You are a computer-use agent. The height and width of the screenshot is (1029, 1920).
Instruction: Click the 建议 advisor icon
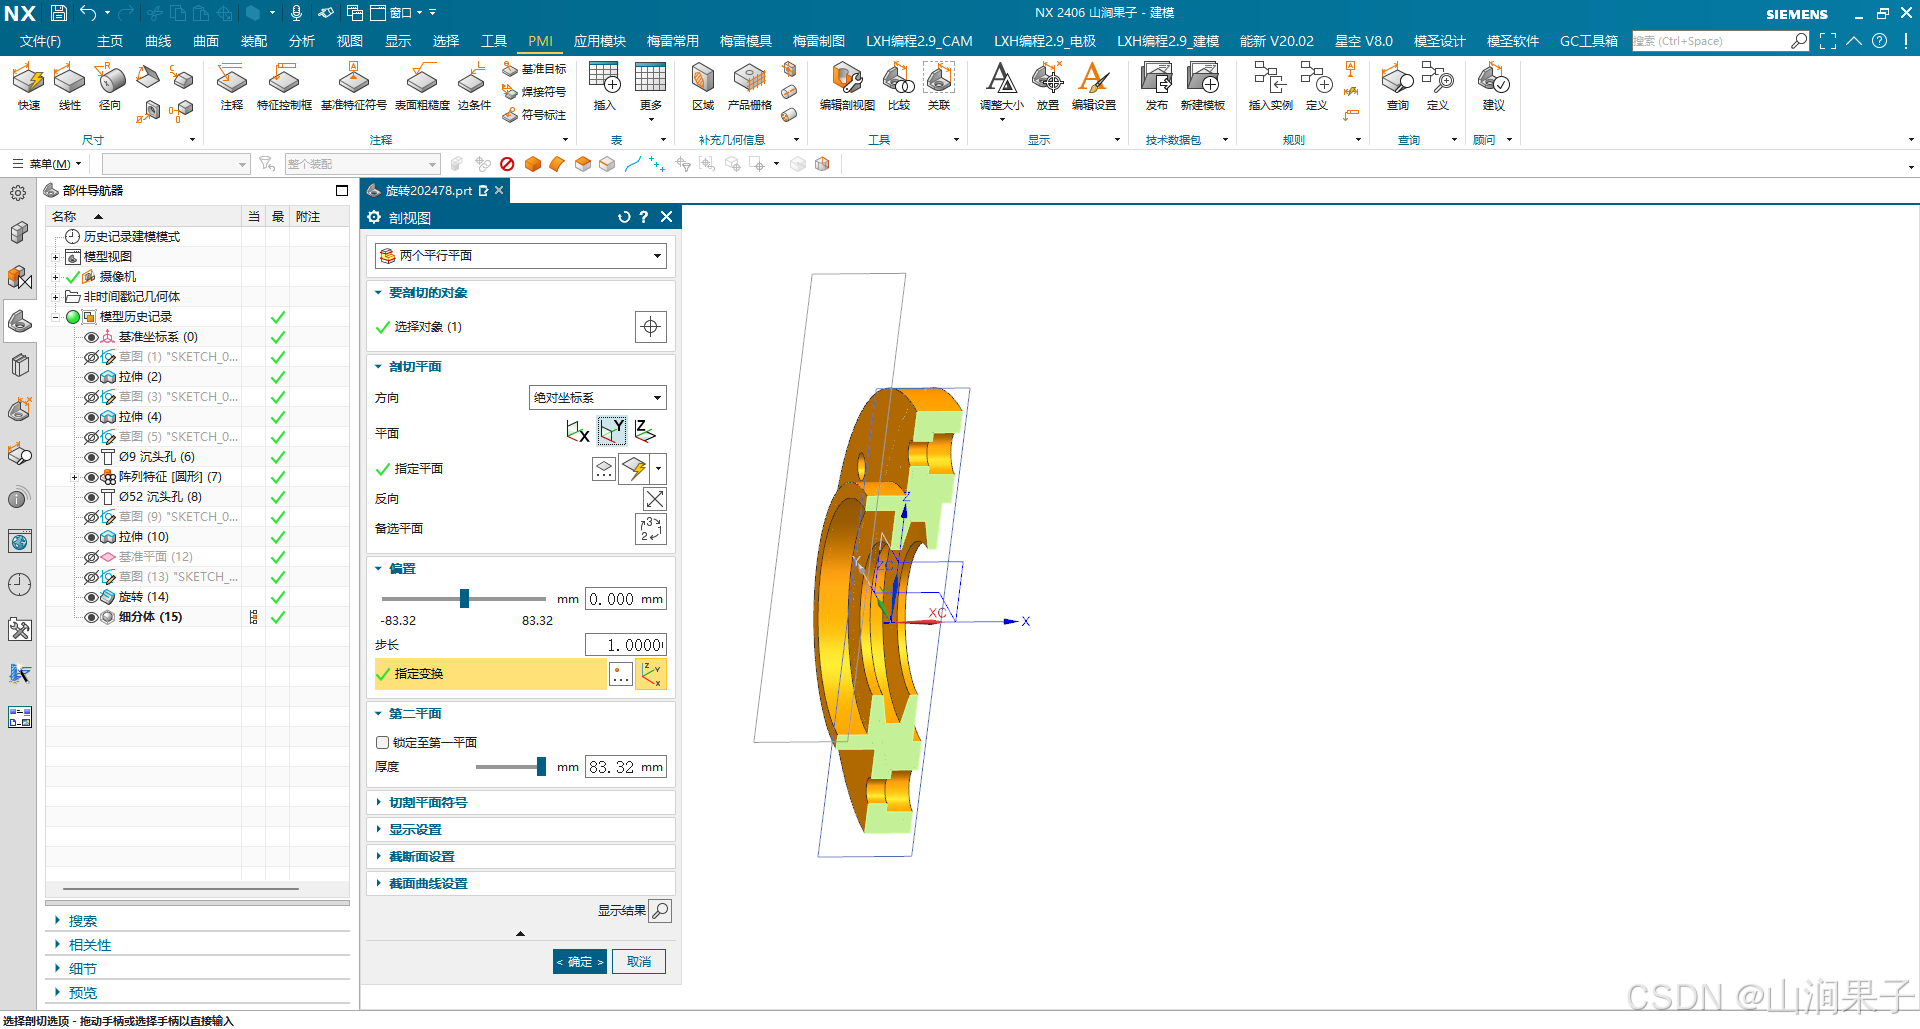coord(1493,86)
